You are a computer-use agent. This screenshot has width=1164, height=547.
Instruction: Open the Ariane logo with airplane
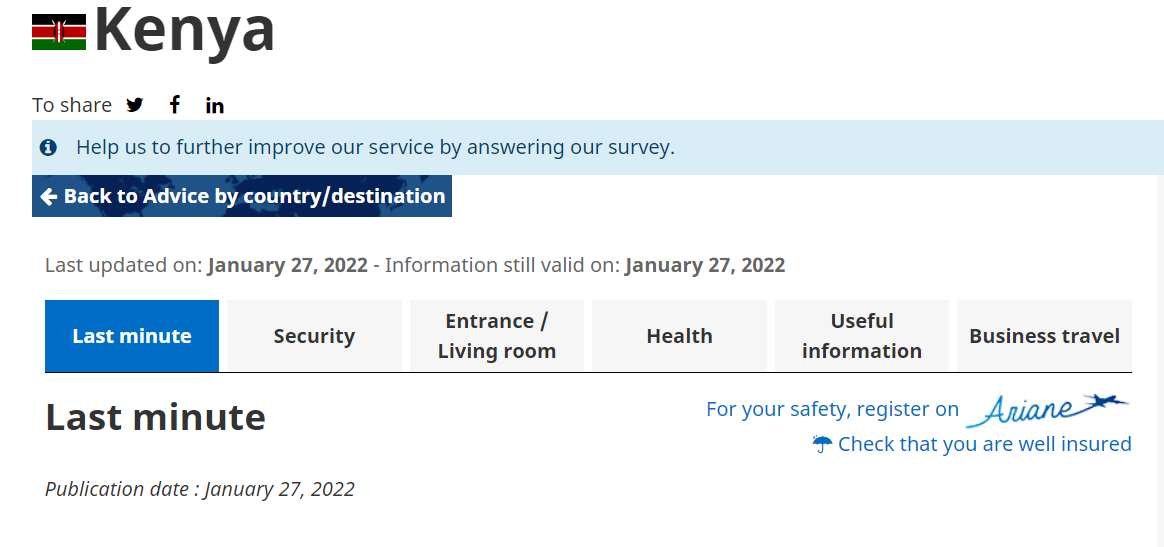(1047, 408)
